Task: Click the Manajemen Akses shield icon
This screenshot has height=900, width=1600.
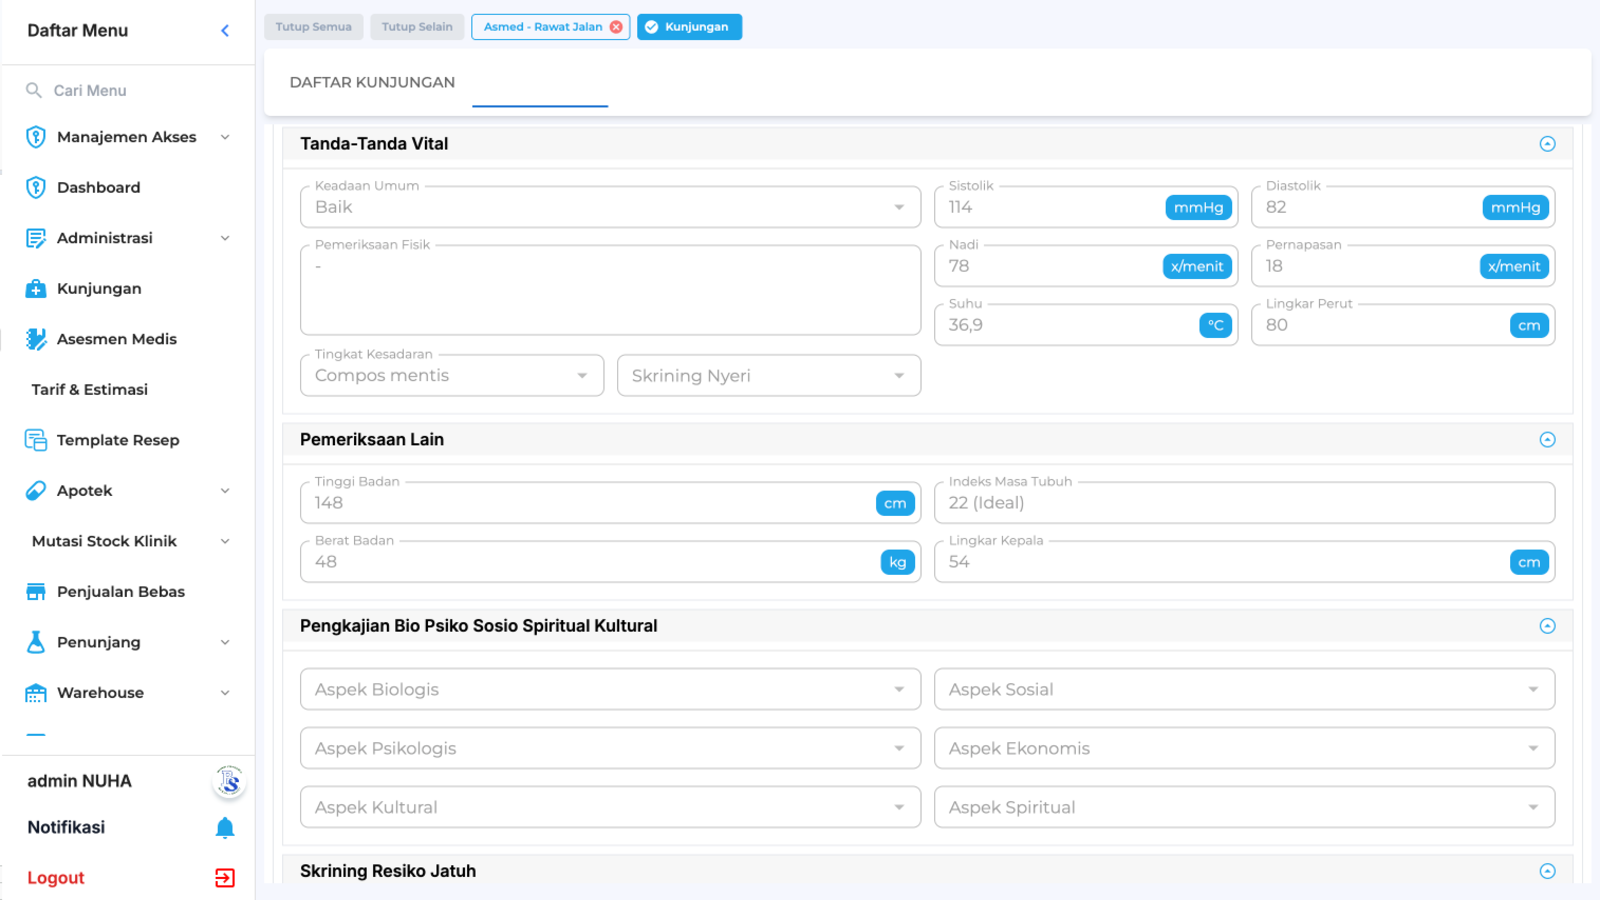Action: (36, 137)
